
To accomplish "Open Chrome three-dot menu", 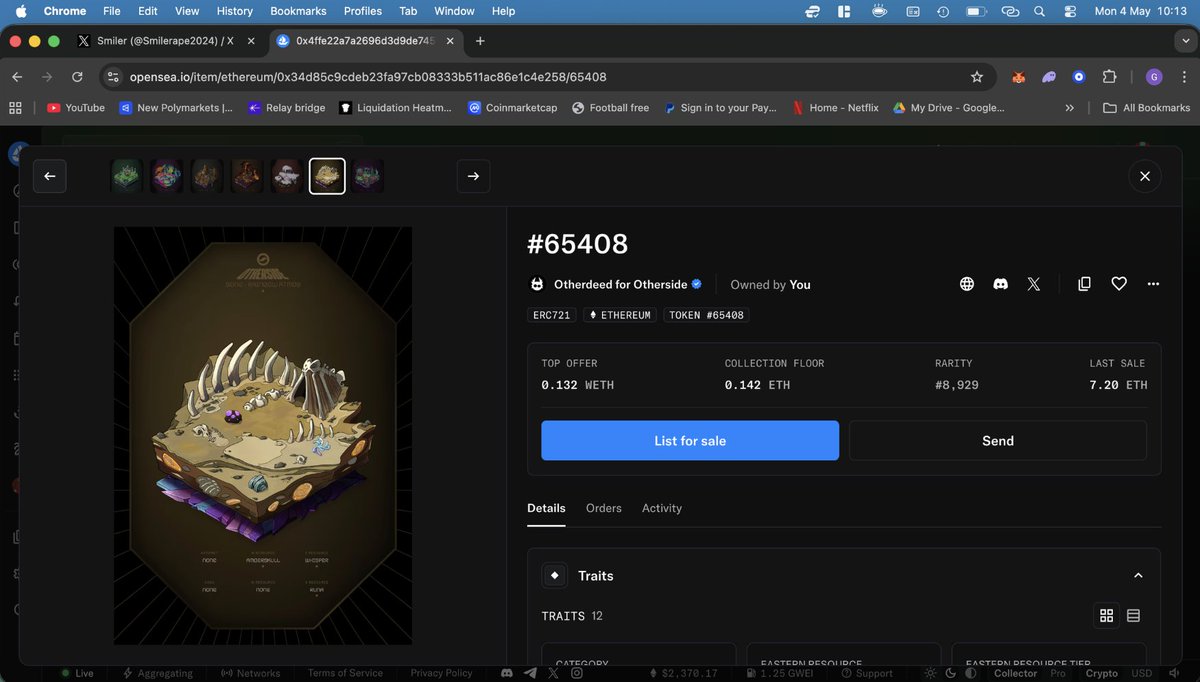I will pos(1182,77).
